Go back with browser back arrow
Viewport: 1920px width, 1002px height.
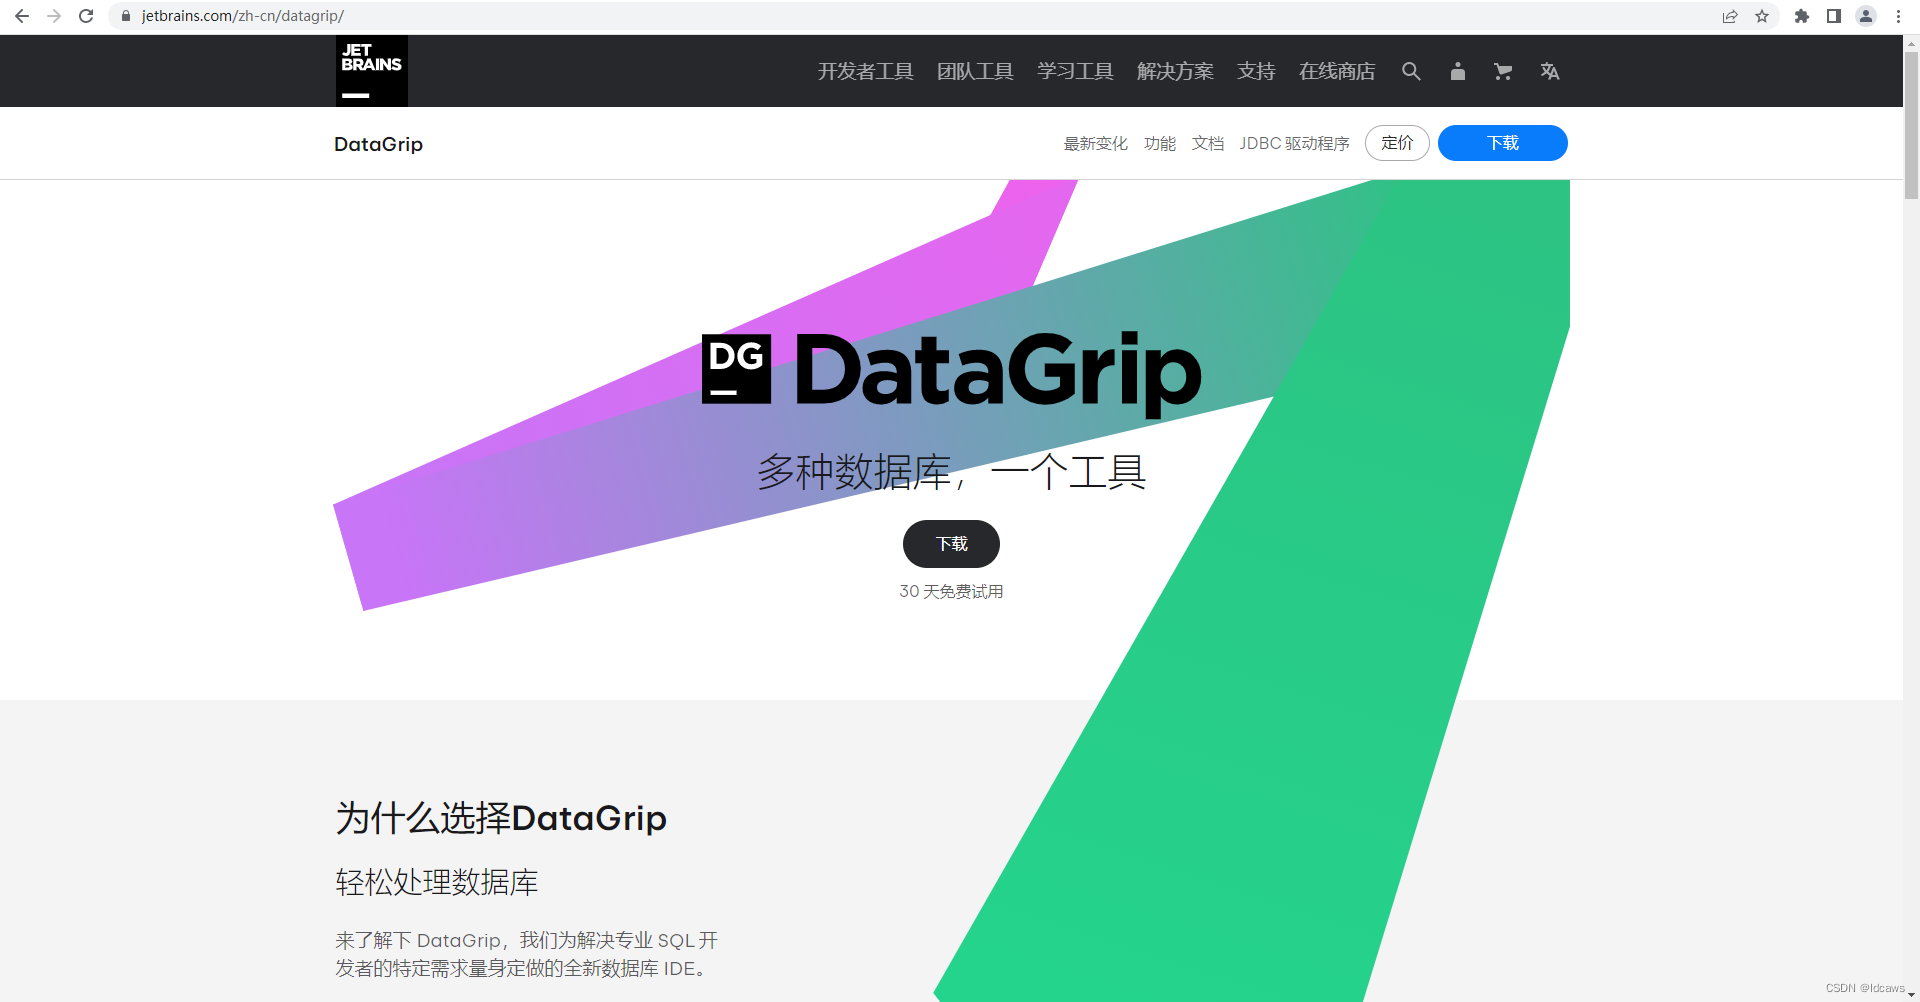(x=22, y=16)
